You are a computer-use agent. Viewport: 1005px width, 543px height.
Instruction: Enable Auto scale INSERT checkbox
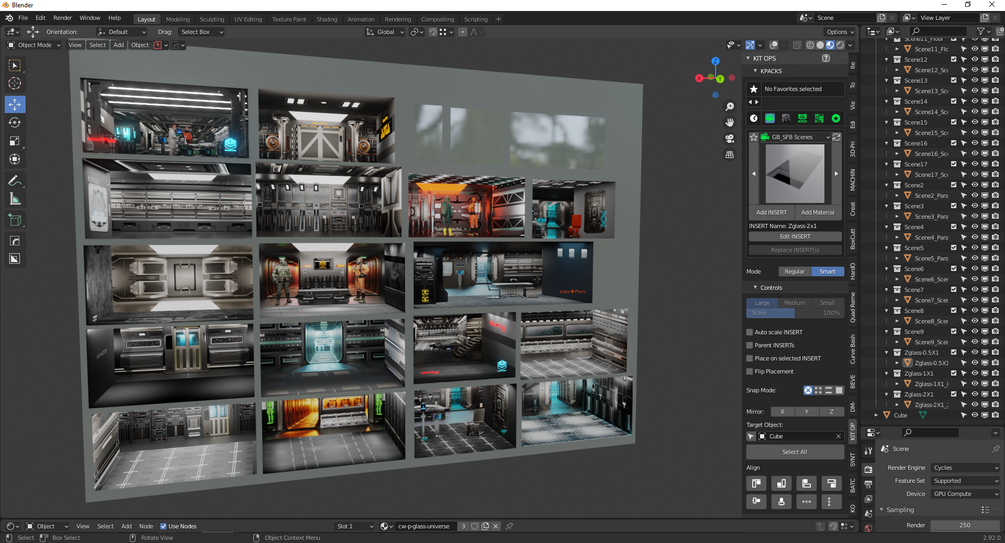[750, 332]
